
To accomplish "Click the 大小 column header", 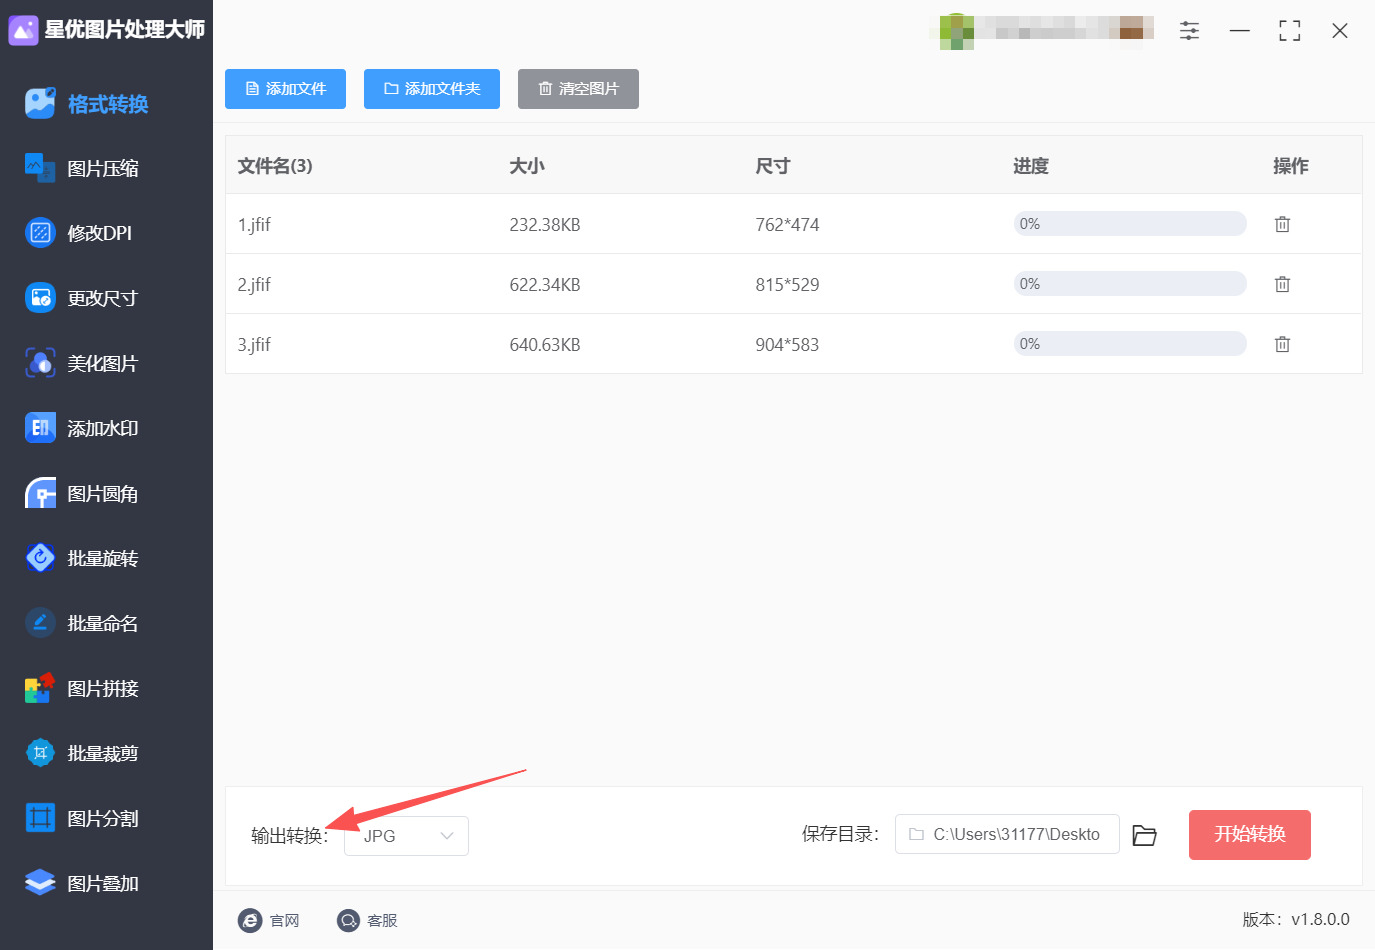I will pos(527,166).
